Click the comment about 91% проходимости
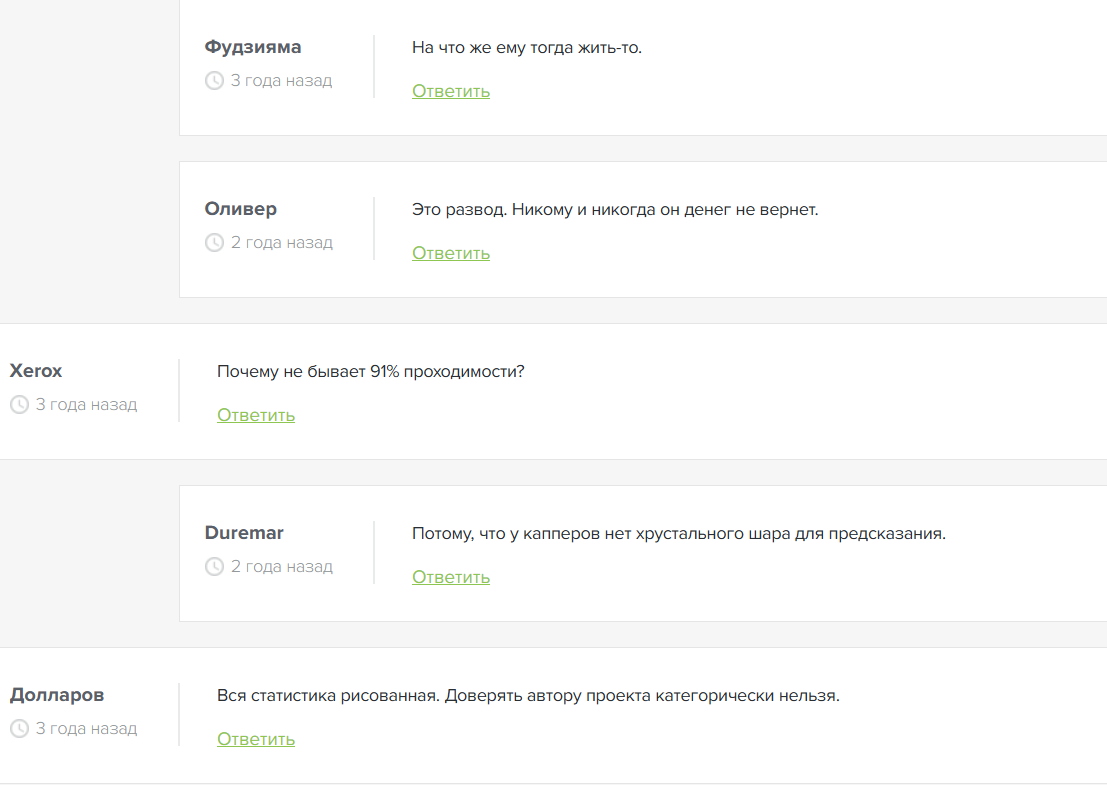 tap(371, 372)
